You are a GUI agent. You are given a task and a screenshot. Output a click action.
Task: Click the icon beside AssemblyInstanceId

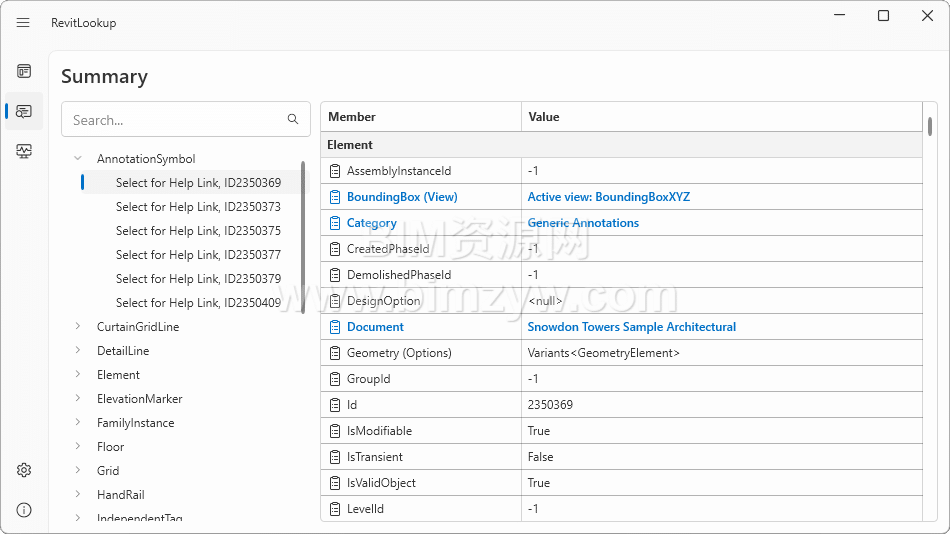pyautogui.click(x=335, y=171)
